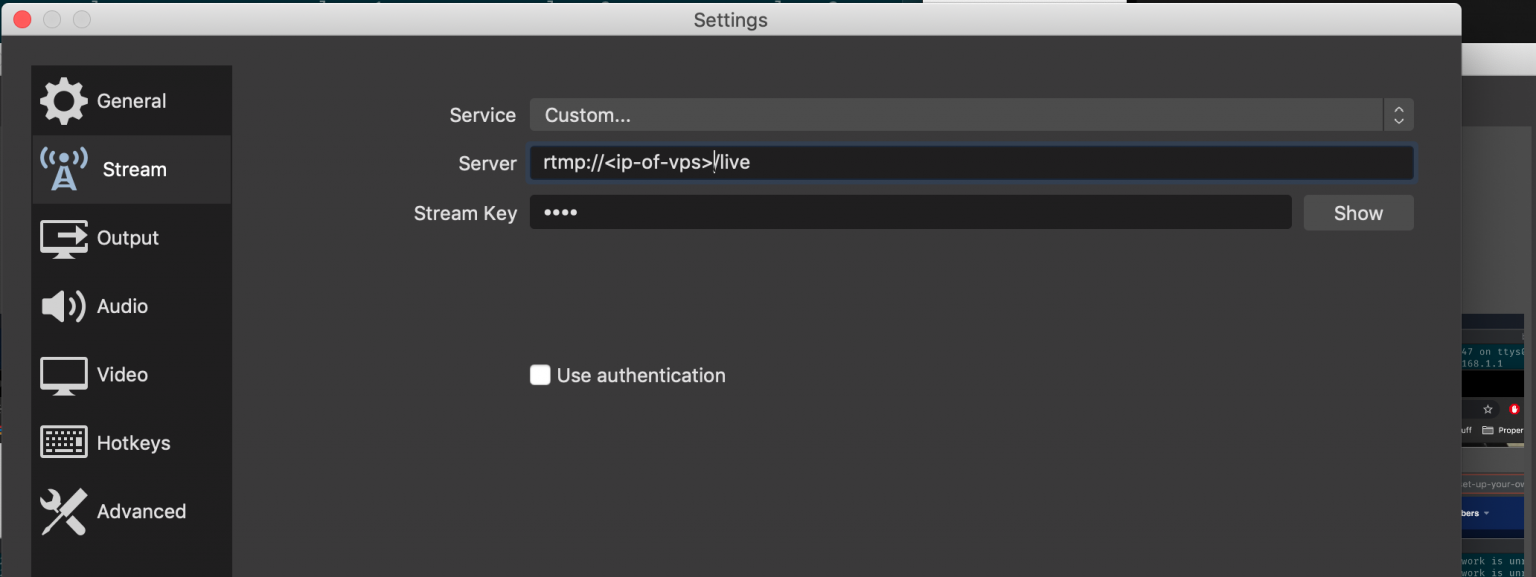Click the Server URL input field
The height and width of the screenshot is (577, 1536).
pos(970,162)
